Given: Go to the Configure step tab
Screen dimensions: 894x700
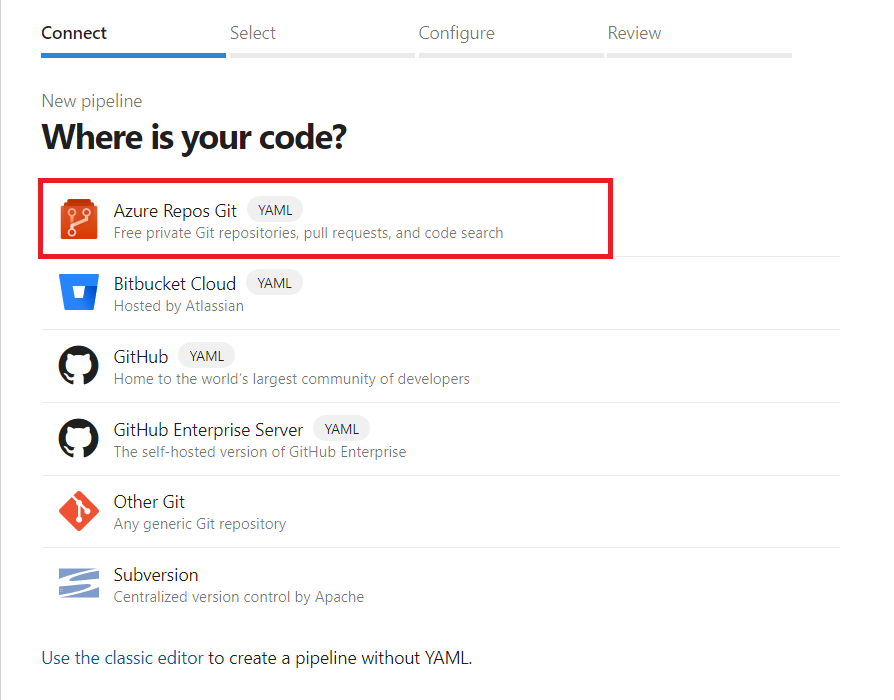Looking at the screenshot, I should [x=456, y=33].
